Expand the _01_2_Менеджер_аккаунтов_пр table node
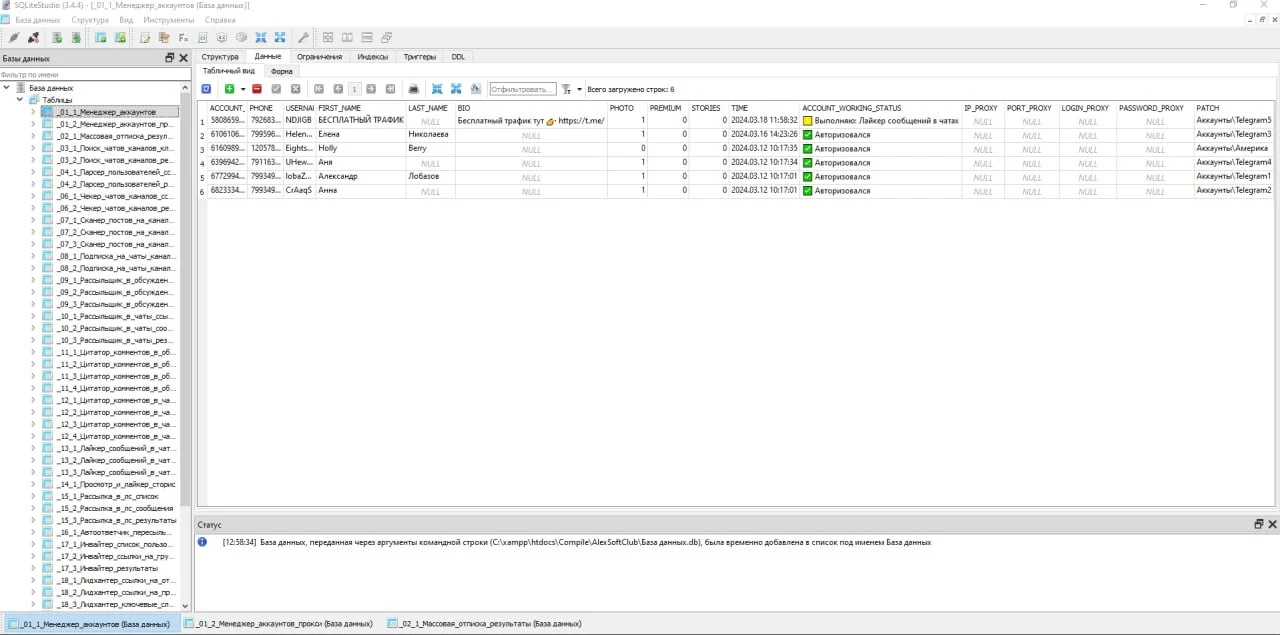 pos(33,124)
